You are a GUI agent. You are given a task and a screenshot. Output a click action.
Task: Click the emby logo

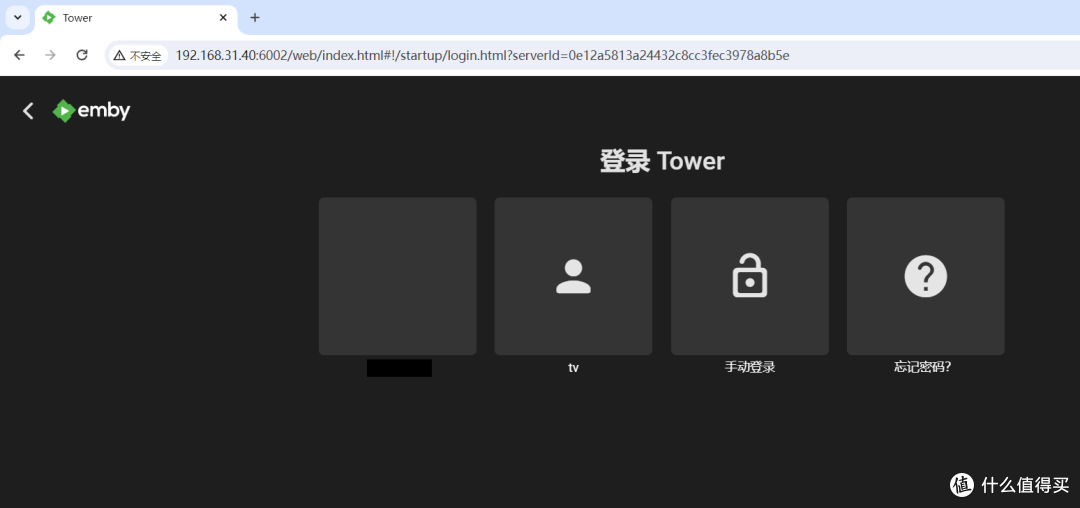tap(92, 111)
